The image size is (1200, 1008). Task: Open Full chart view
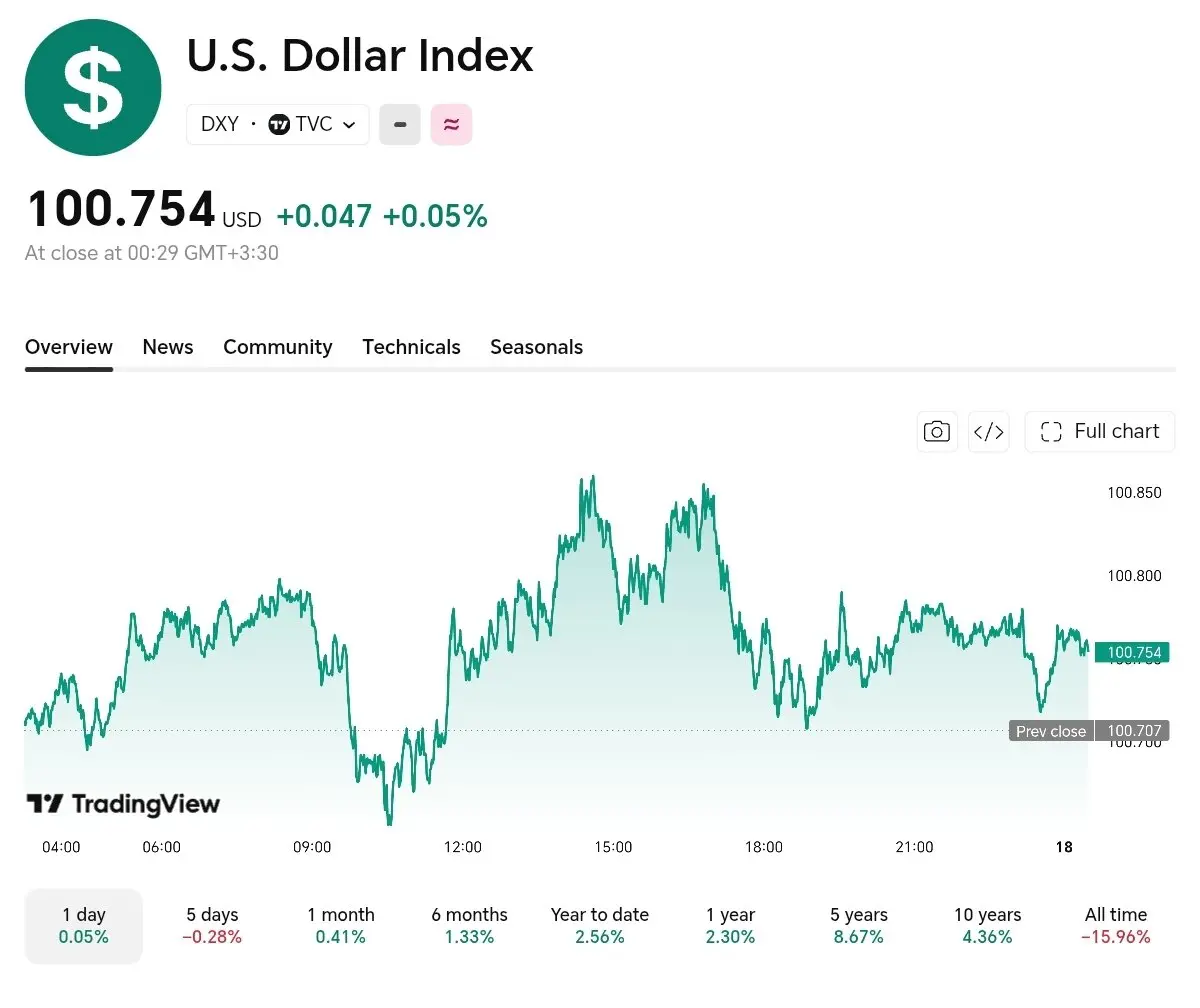point(1100,431)
